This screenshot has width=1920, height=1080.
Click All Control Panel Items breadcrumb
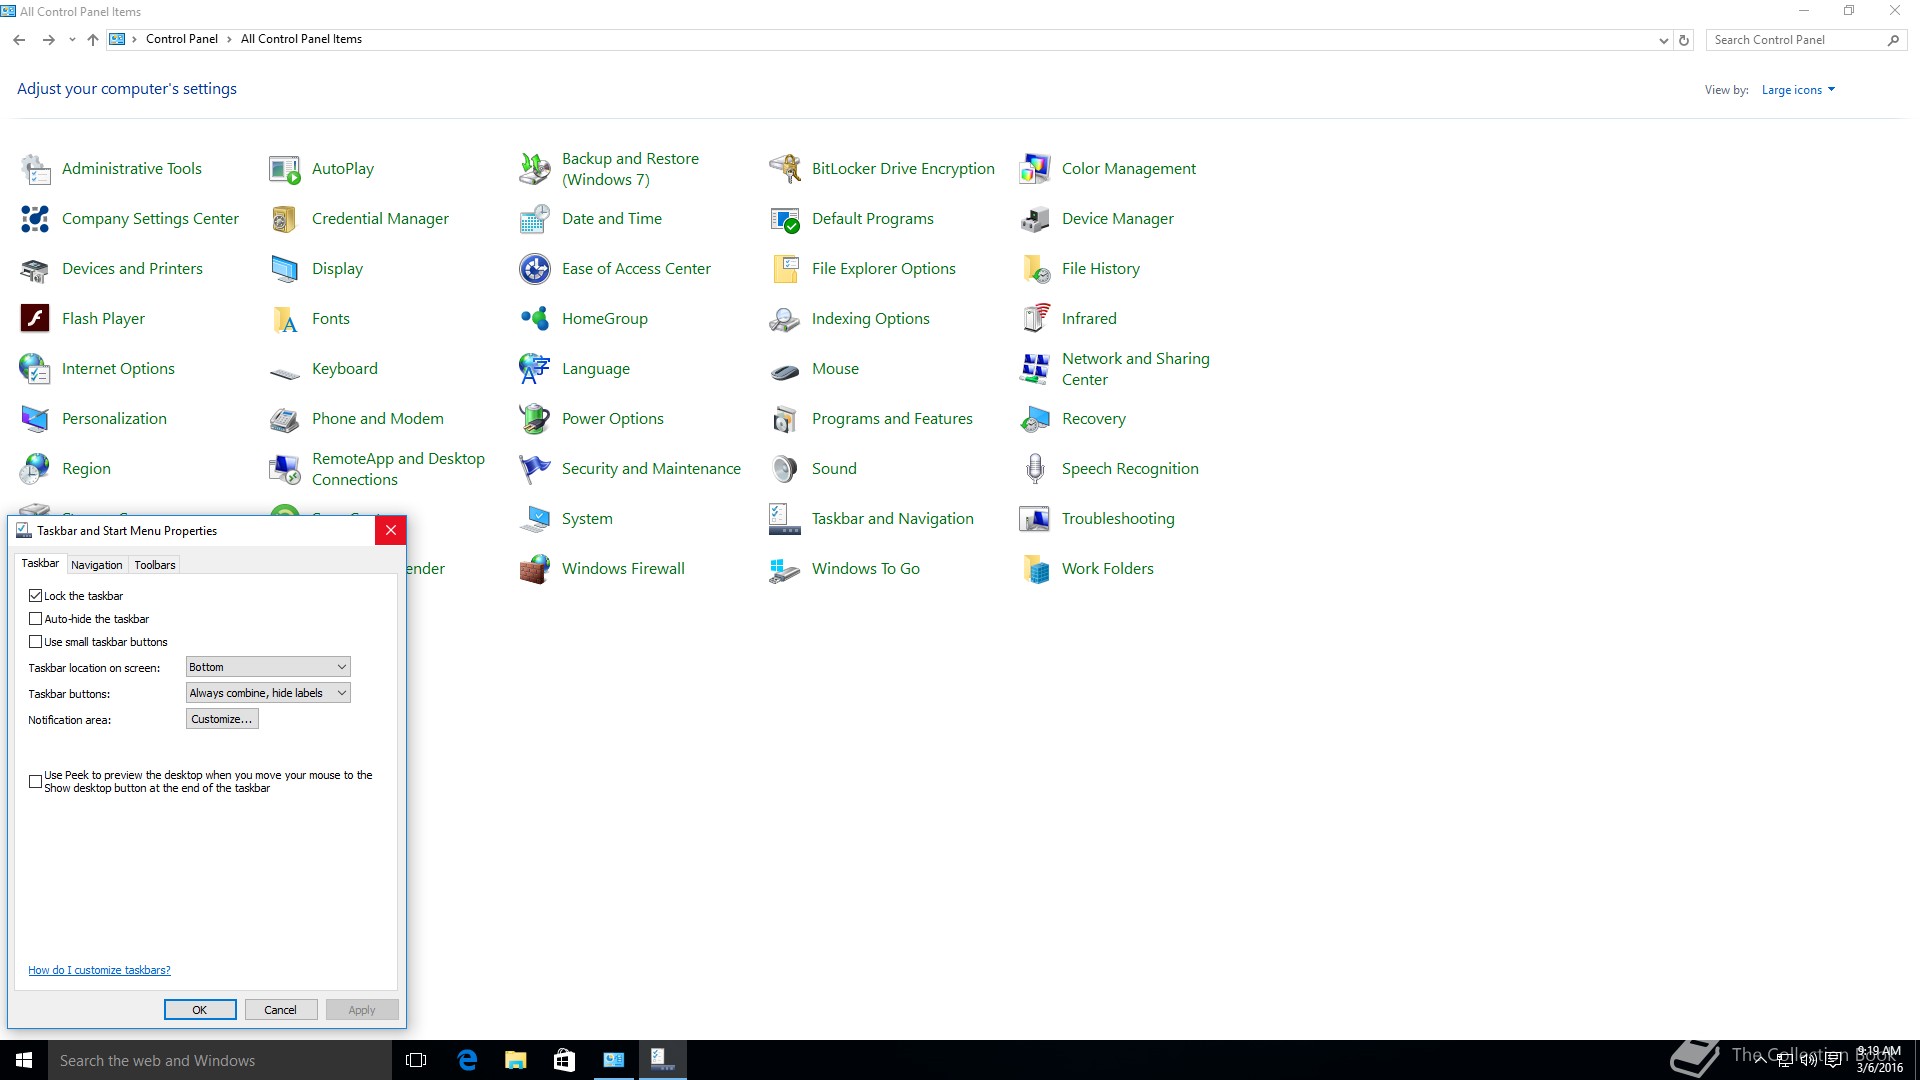point(301,39)
